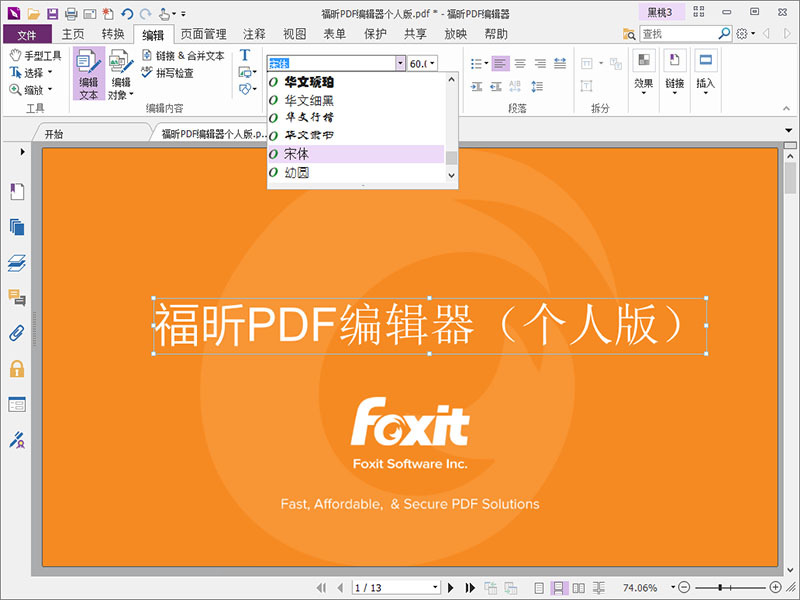
Task: Enable continuous page view mode
Action: (560, 587)
